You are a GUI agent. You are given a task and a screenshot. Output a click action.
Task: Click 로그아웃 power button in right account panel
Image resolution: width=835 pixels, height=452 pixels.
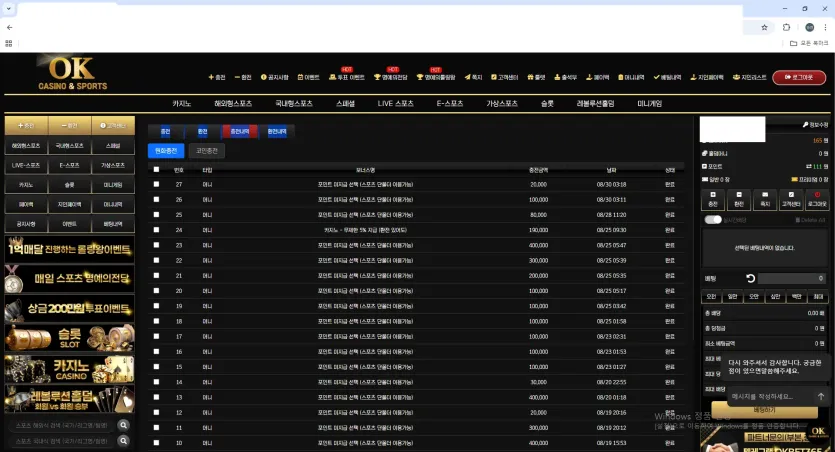tap(817, 199)
